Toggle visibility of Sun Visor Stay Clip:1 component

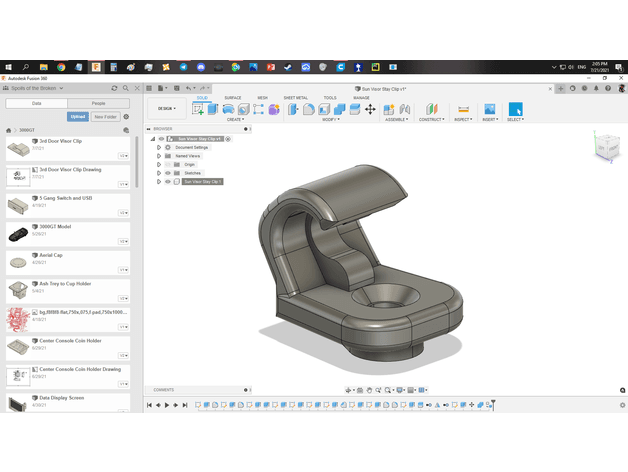point(168,182)
